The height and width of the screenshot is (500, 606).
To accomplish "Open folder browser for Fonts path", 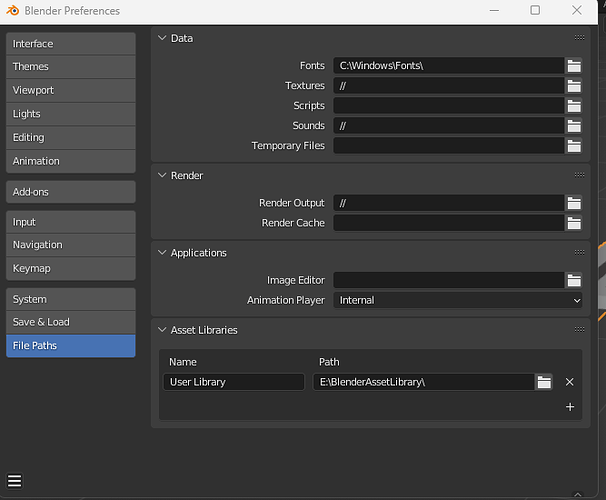I will tap(574, 66).
